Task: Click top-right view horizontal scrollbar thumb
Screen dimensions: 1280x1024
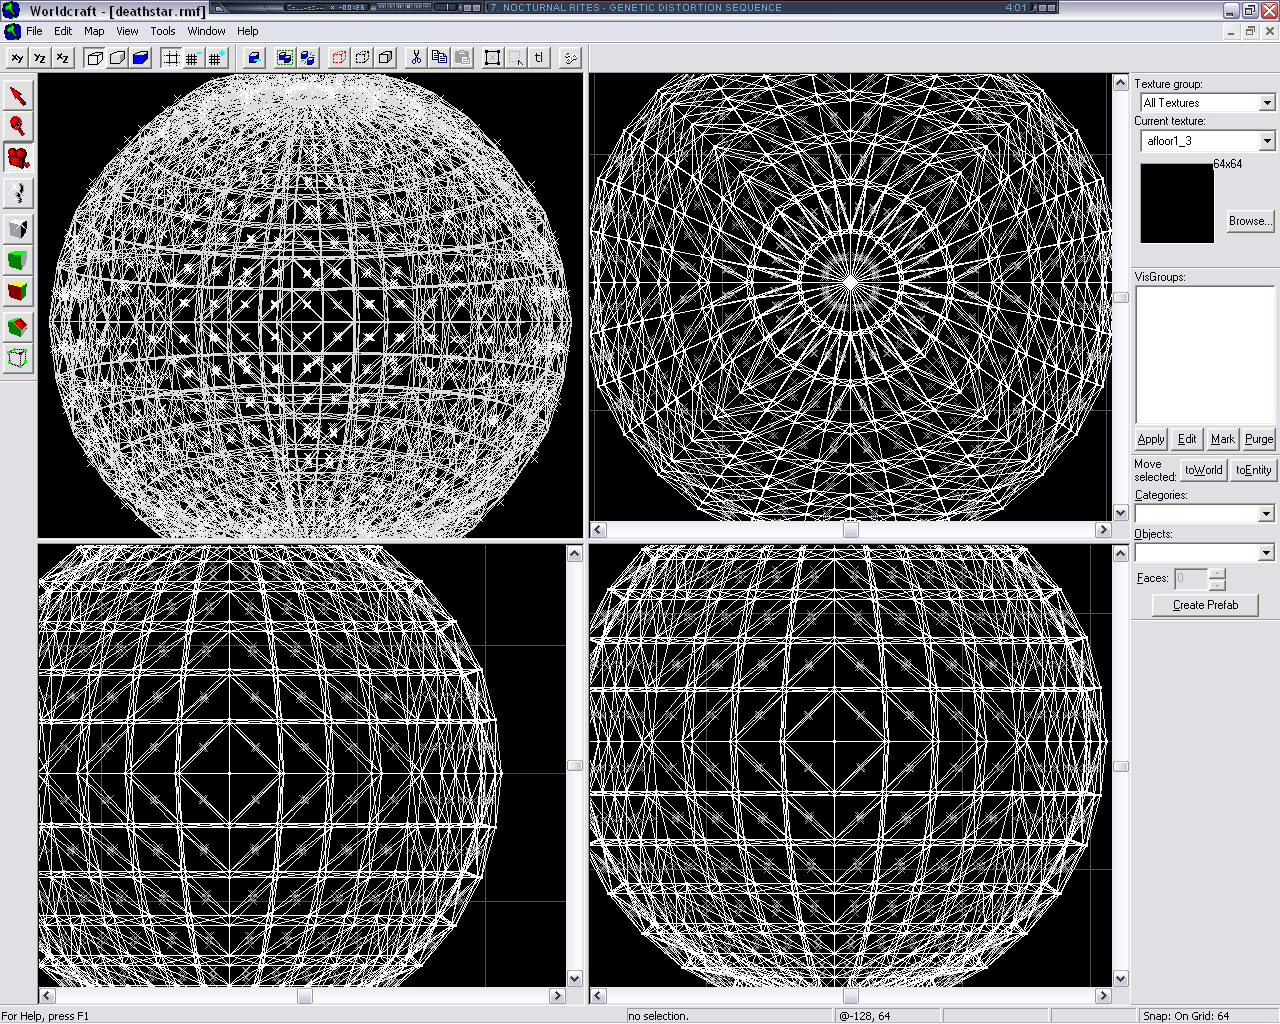Action: point(850,530)
